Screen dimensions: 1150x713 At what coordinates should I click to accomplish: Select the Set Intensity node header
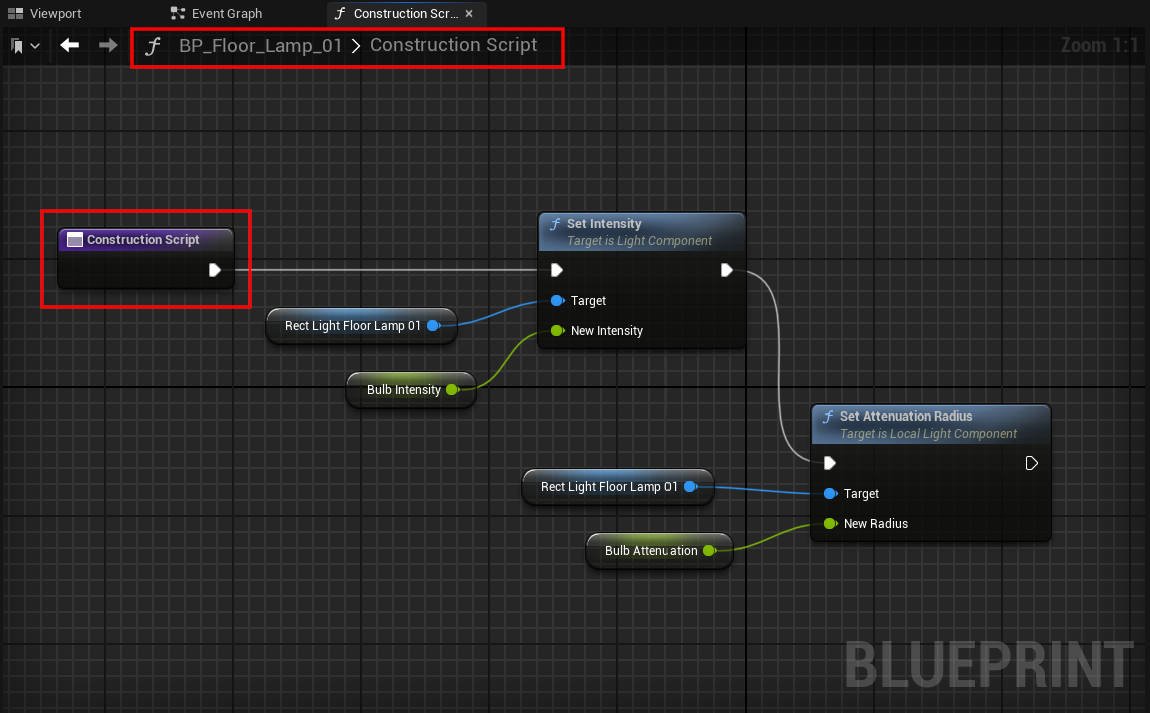click(x=642, y=232)
